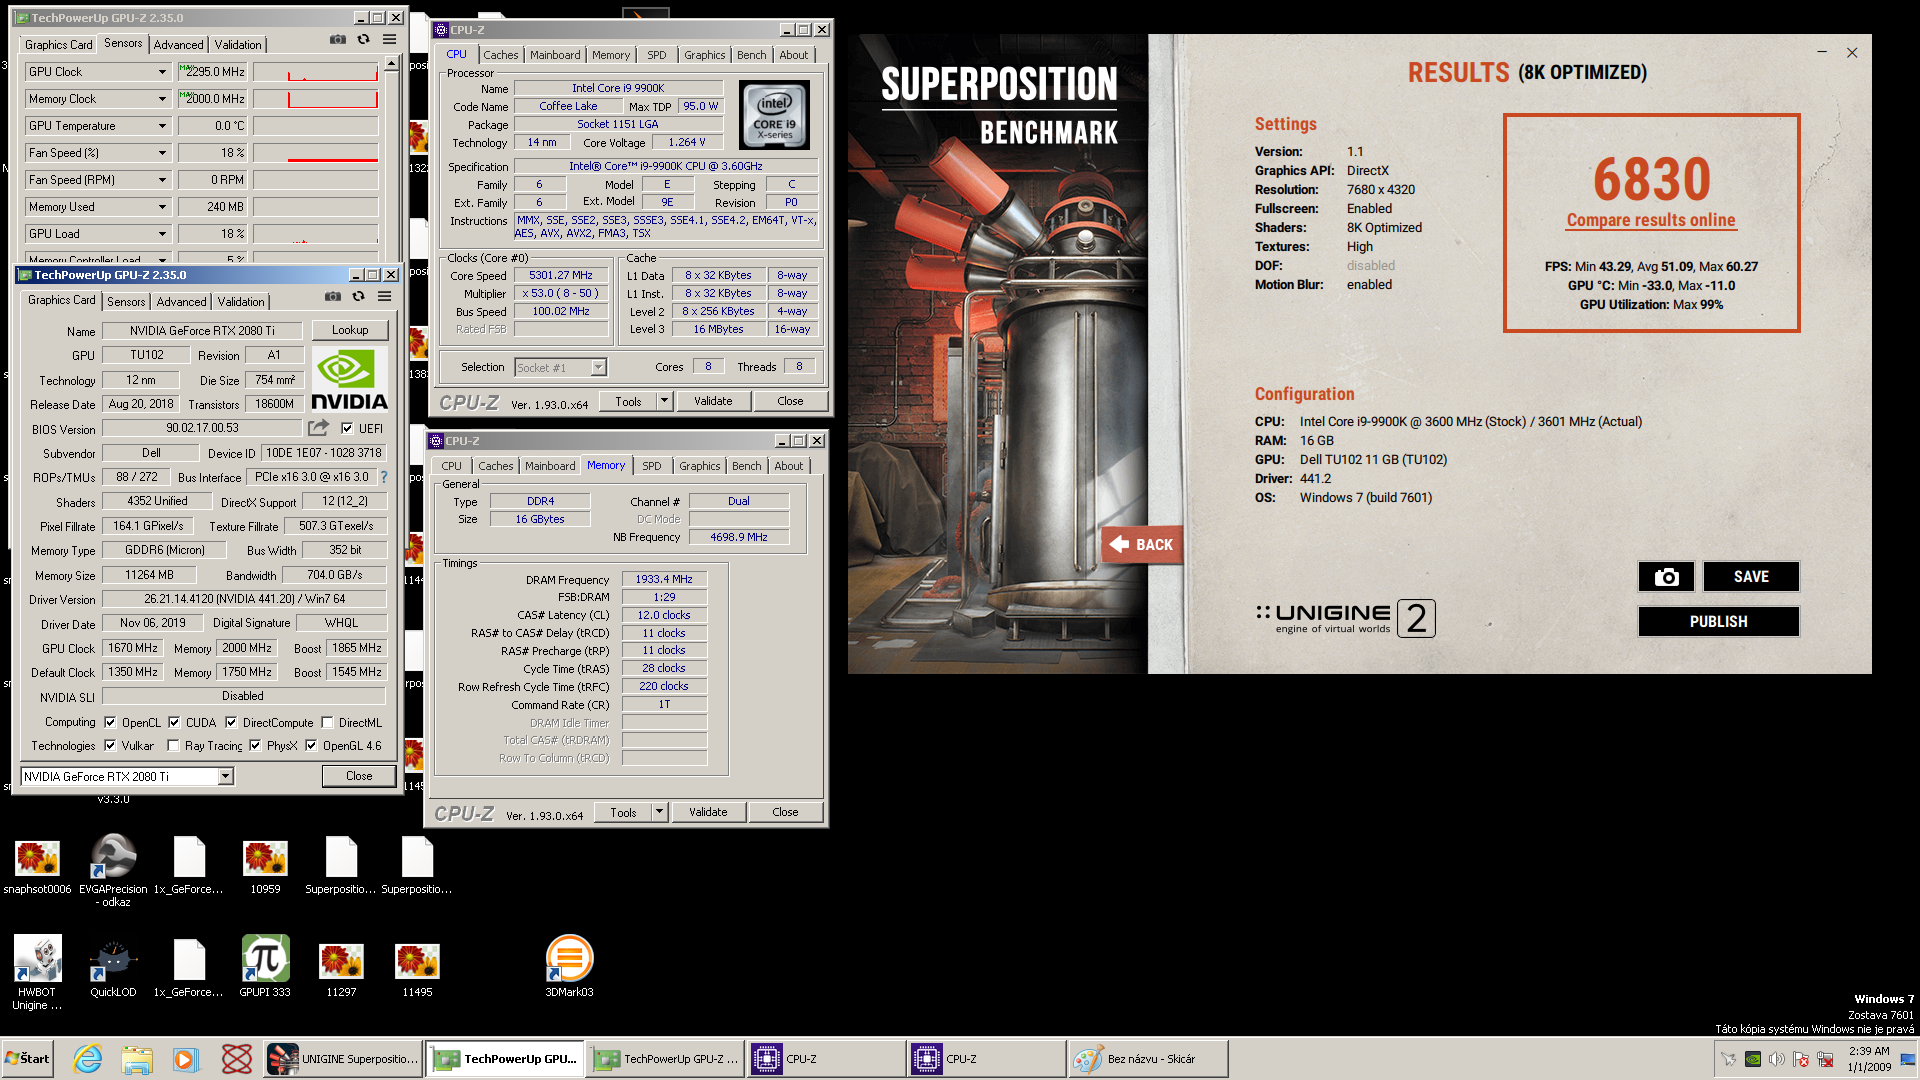Toggle the DirectML checkbox

point(327,722)
